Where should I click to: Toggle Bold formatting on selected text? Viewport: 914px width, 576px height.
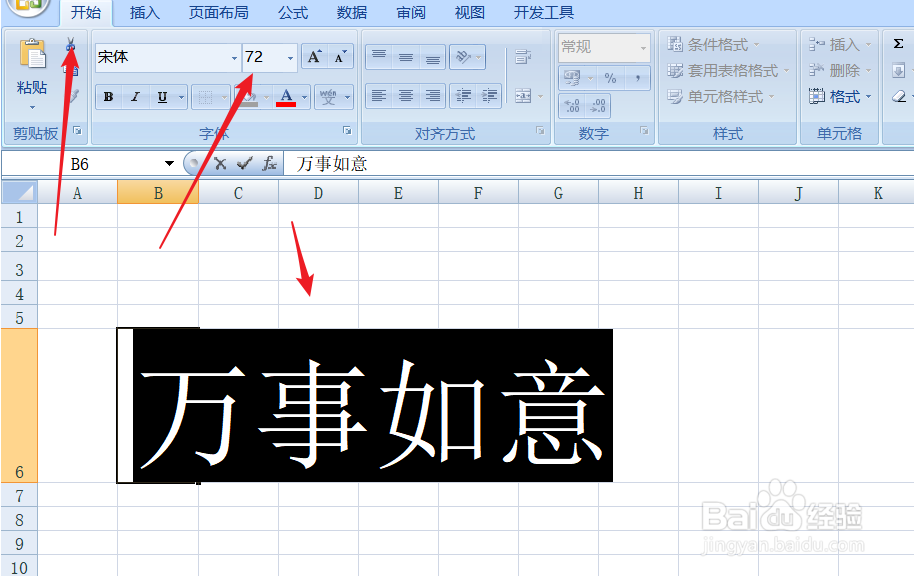coord(107,96)
